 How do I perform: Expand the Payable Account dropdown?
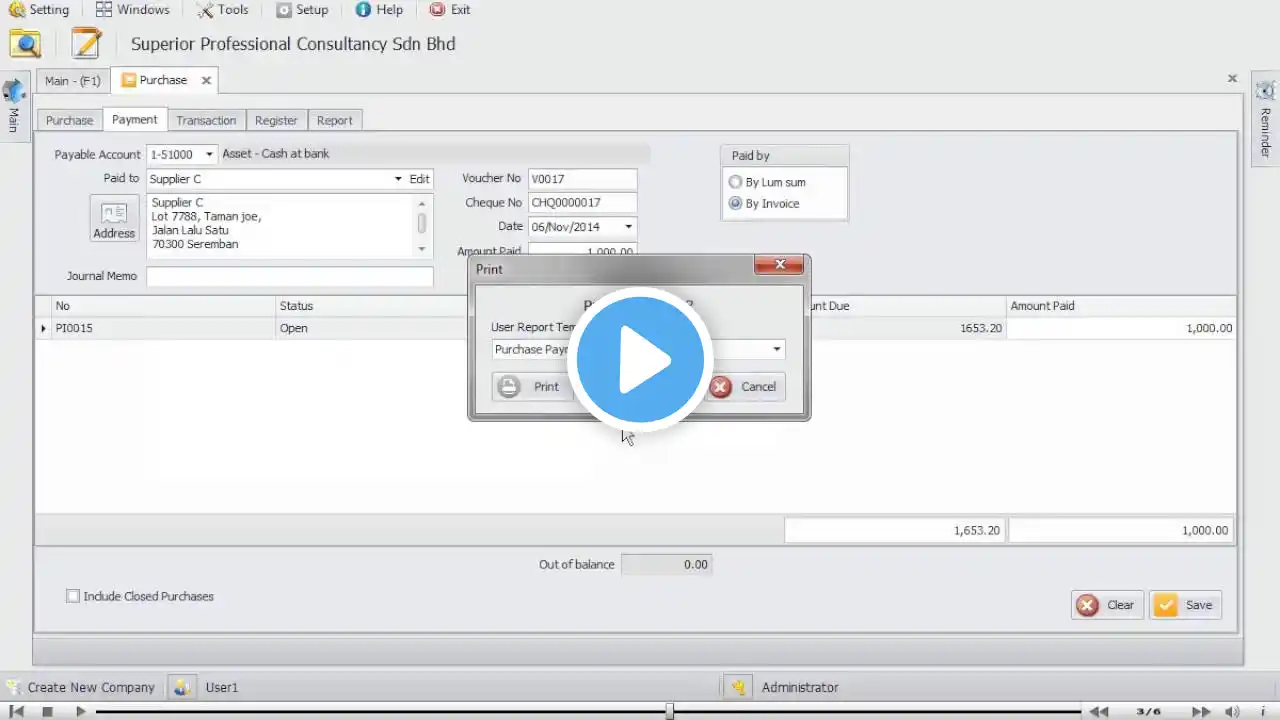point(209,154)
